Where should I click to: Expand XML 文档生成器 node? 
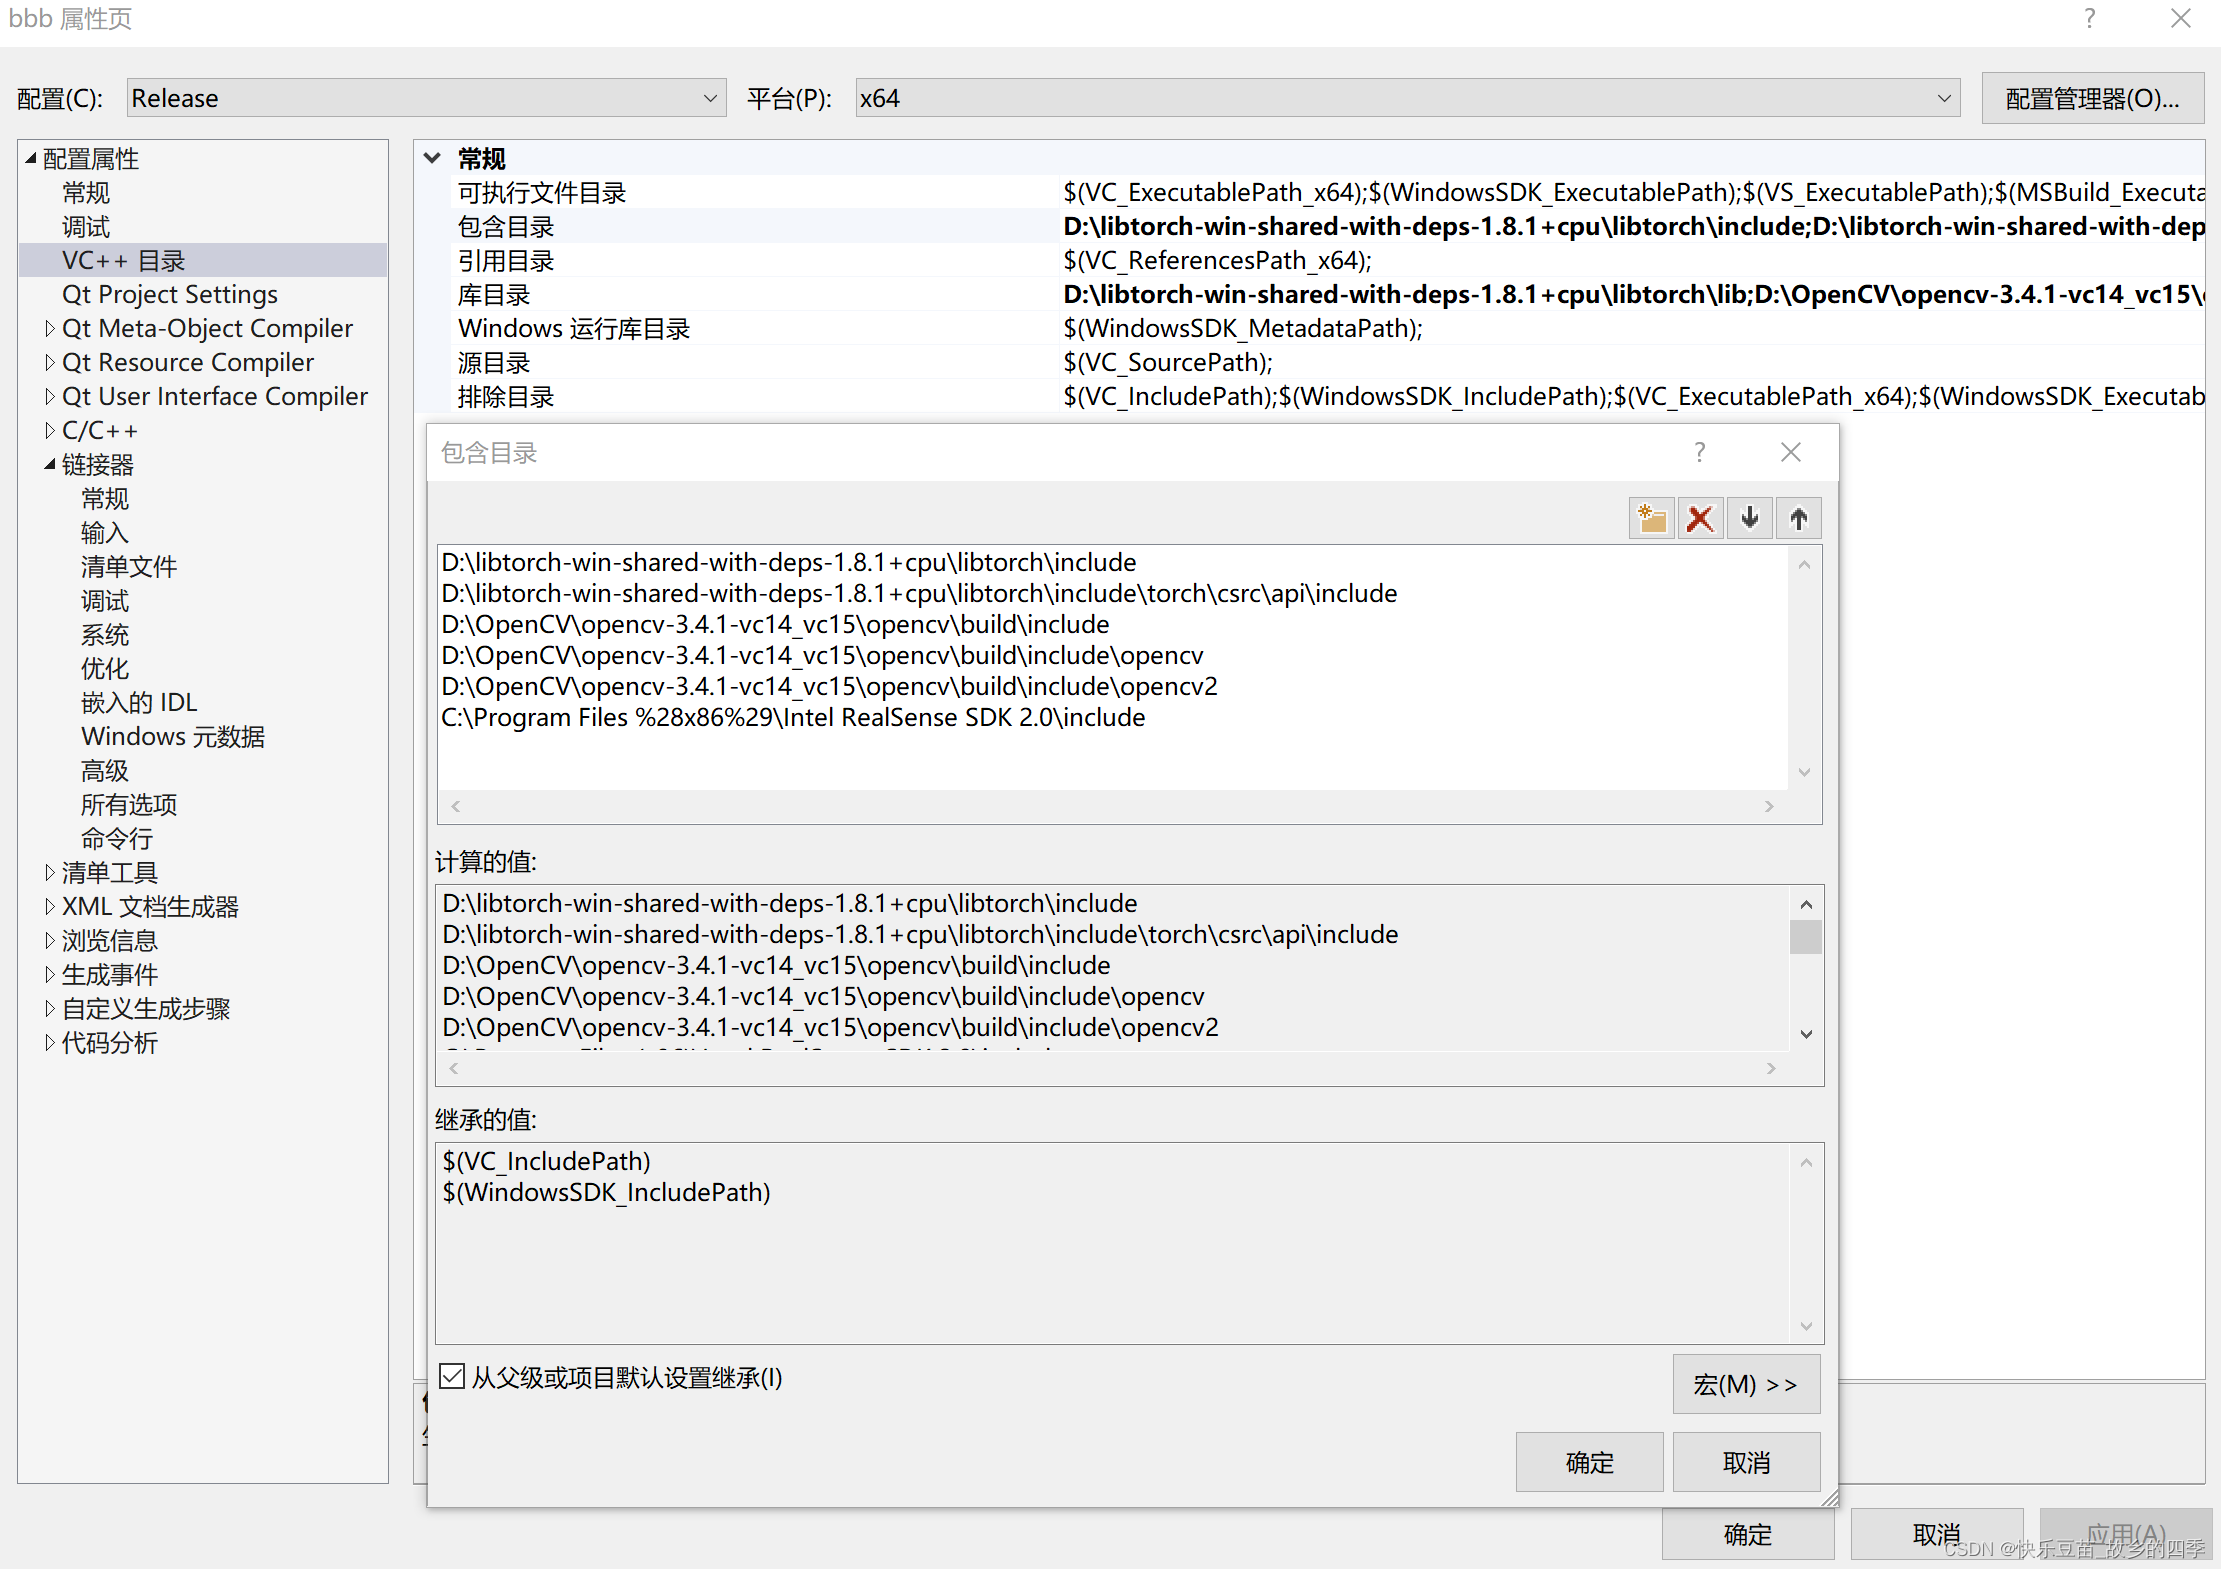[x=49, y=906]
